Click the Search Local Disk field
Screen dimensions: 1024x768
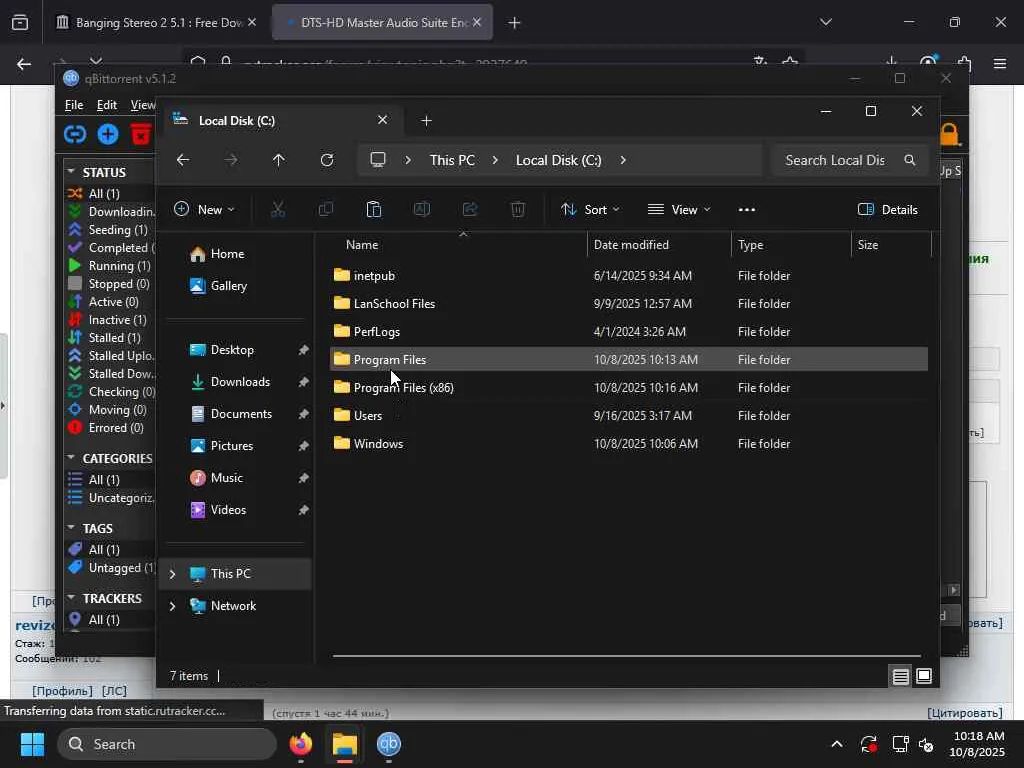[850, 160]
